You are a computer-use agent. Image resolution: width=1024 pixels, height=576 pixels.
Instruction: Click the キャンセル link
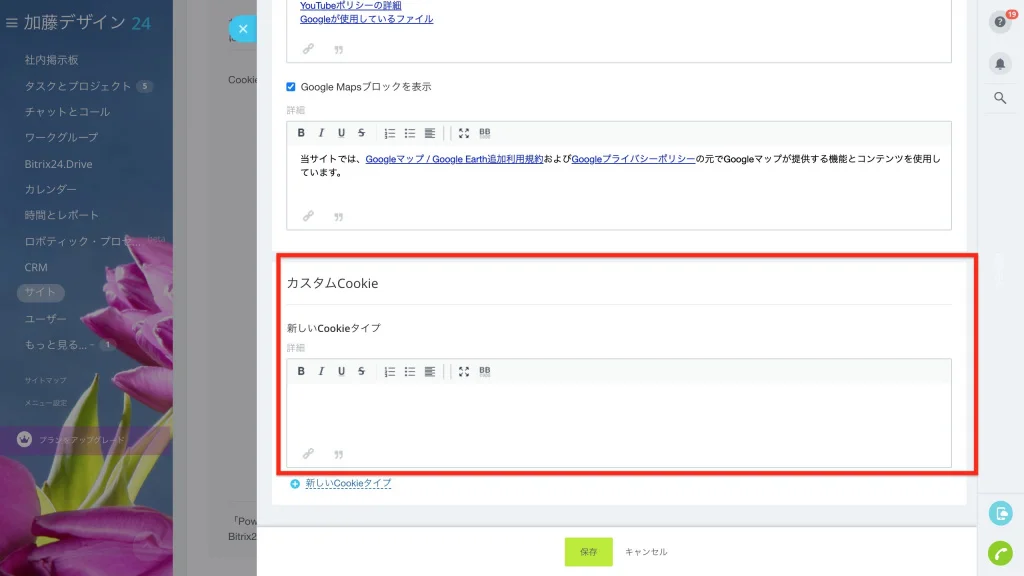pyautogui.click(x=646, y=552)
